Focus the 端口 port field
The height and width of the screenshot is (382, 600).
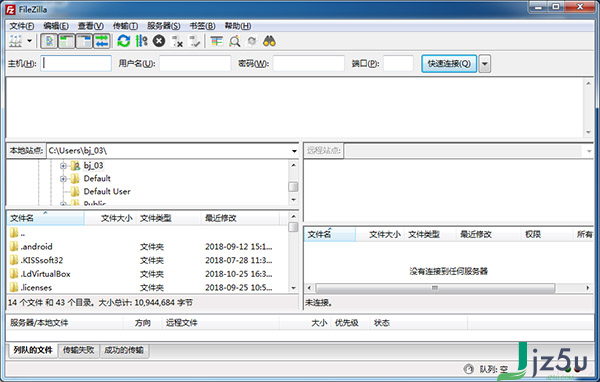tap(398, 63)
